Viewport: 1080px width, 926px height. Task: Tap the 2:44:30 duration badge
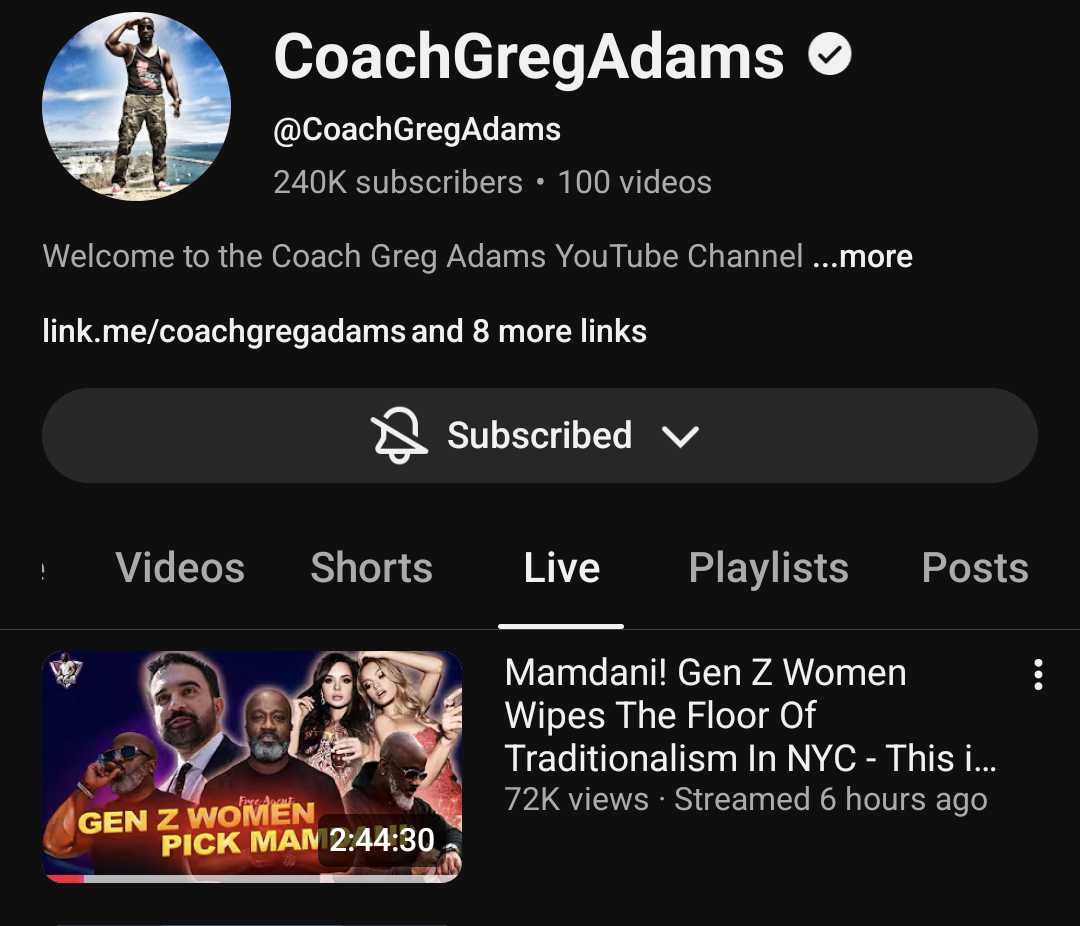(382, 839)
